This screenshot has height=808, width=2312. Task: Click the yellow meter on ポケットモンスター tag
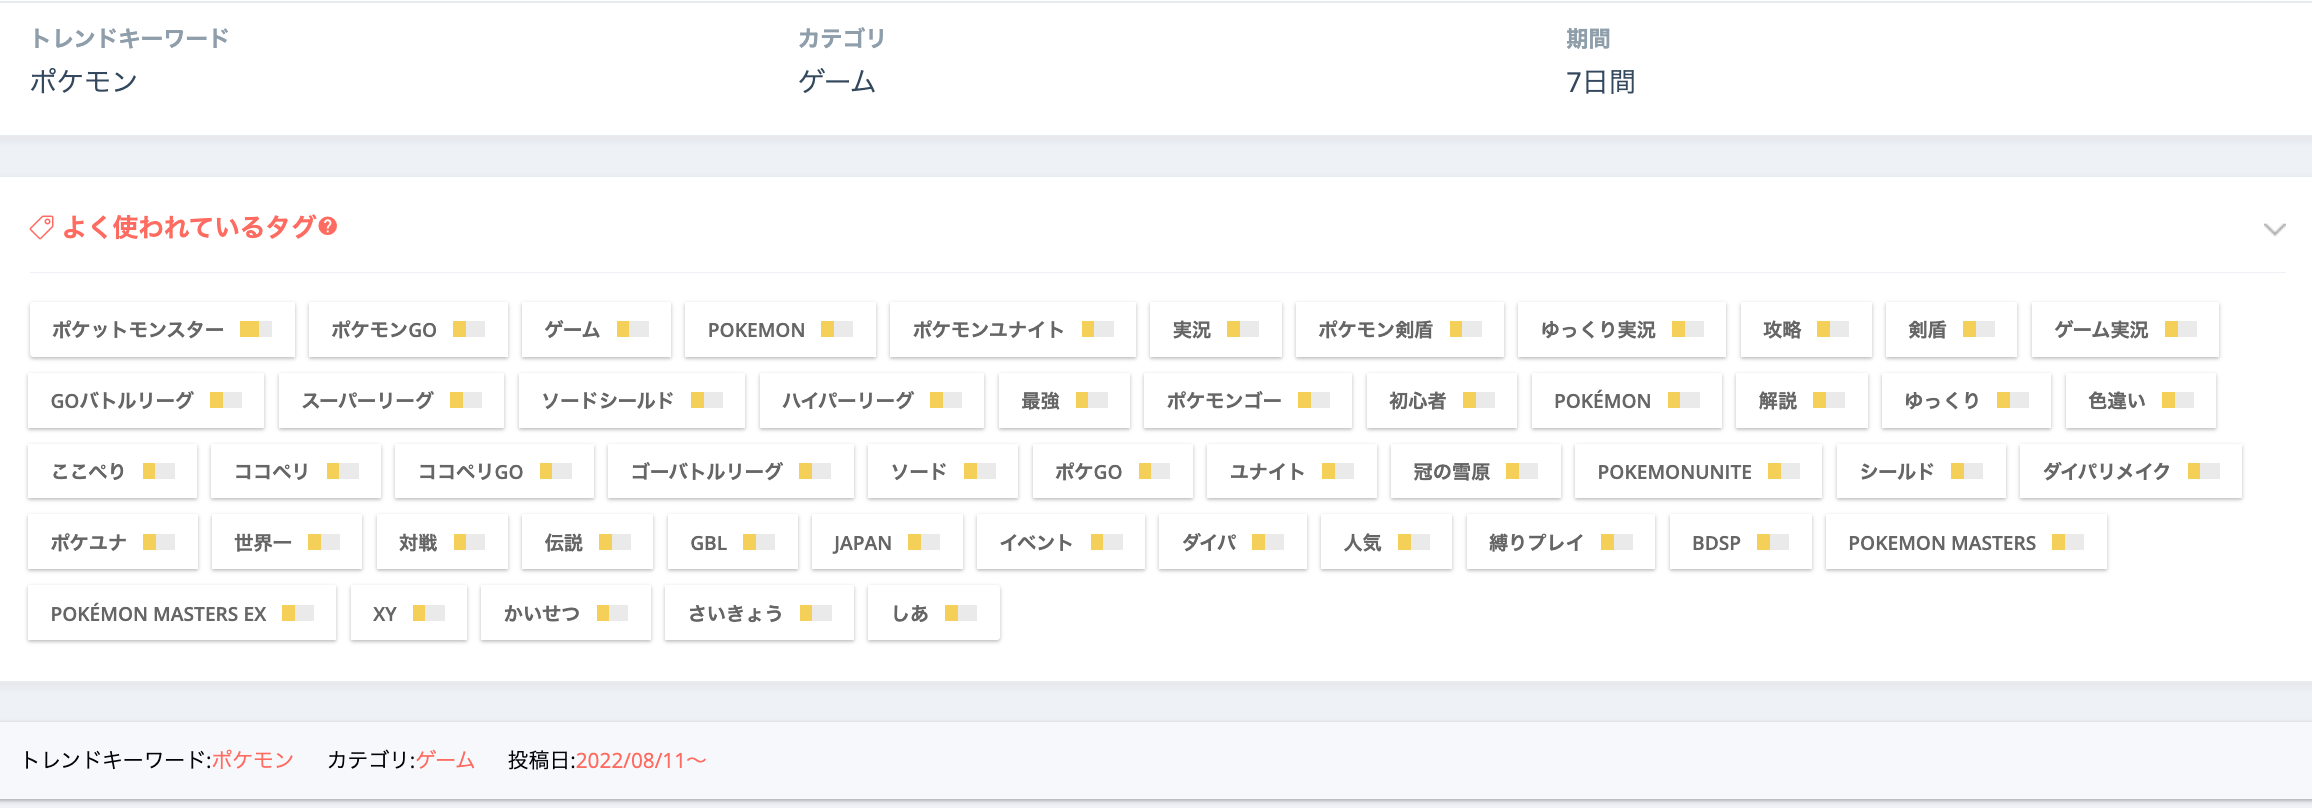(x=256, y=329)
